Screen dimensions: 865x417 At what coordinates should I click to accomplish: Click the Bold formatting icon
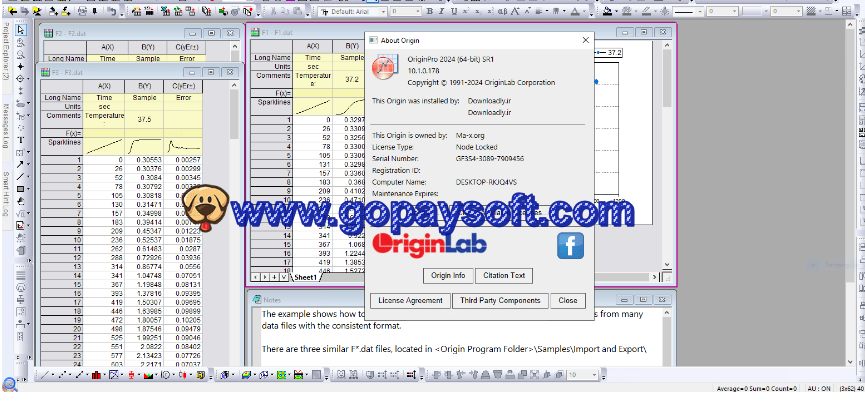(x=430, y=11)
